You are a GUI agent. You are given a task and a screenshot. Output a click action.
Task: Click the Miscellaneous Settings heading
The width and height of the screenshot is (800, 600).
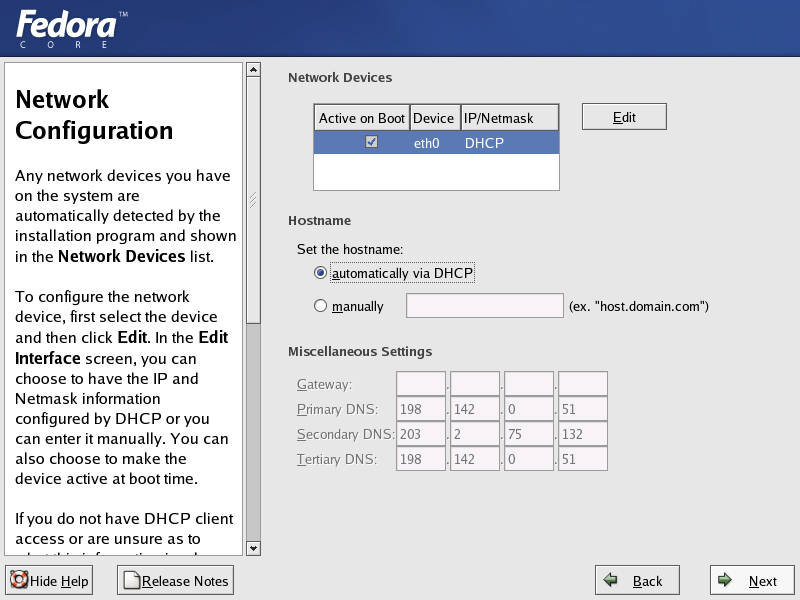point(360,352)
